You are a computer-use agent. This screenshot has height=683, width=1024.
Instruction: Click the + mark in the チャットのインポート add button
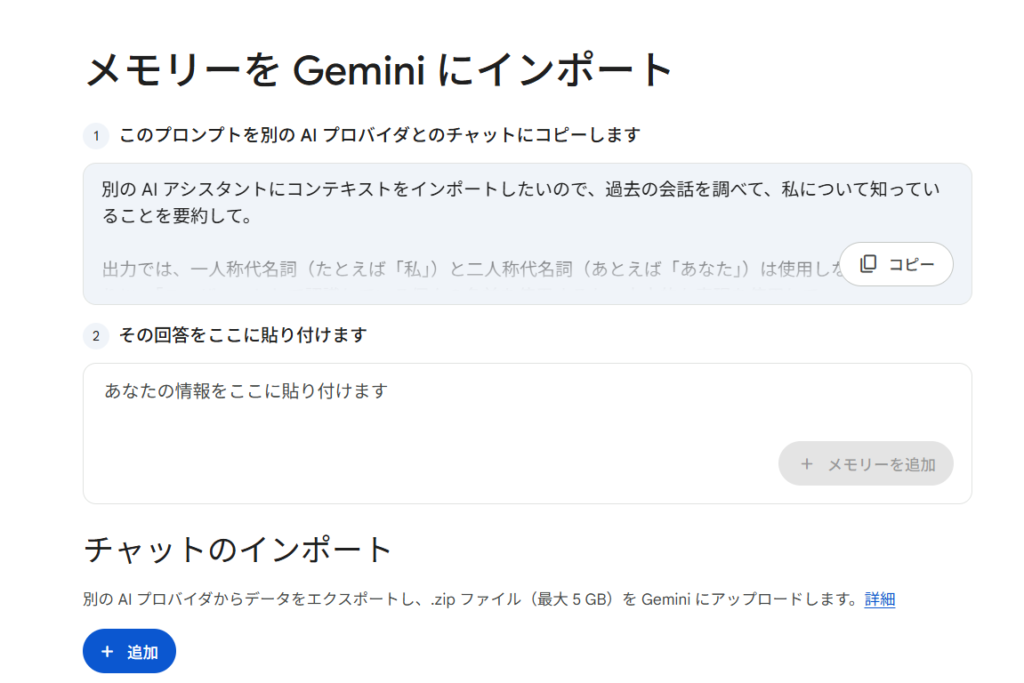click(x=107, y=651)
